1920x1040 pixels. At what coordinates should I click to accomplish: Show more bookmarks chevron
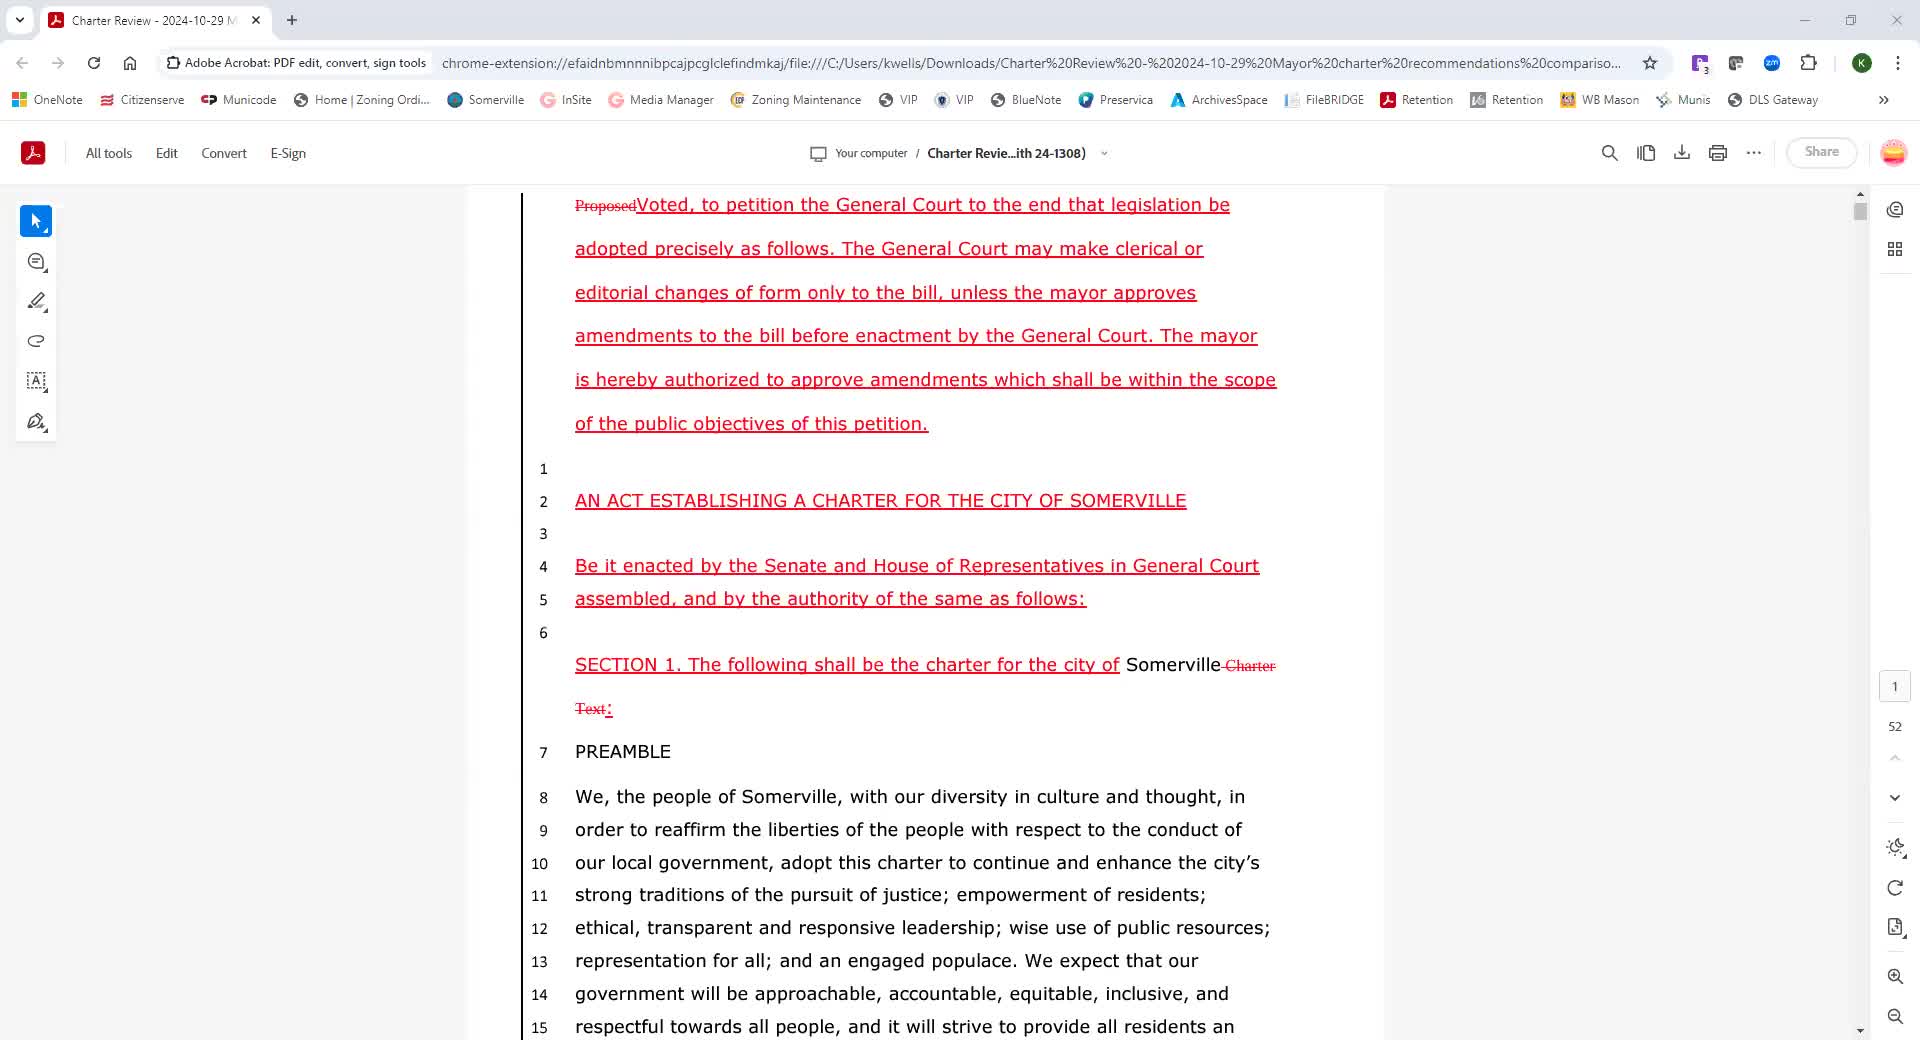click(x=1884, y=100)
